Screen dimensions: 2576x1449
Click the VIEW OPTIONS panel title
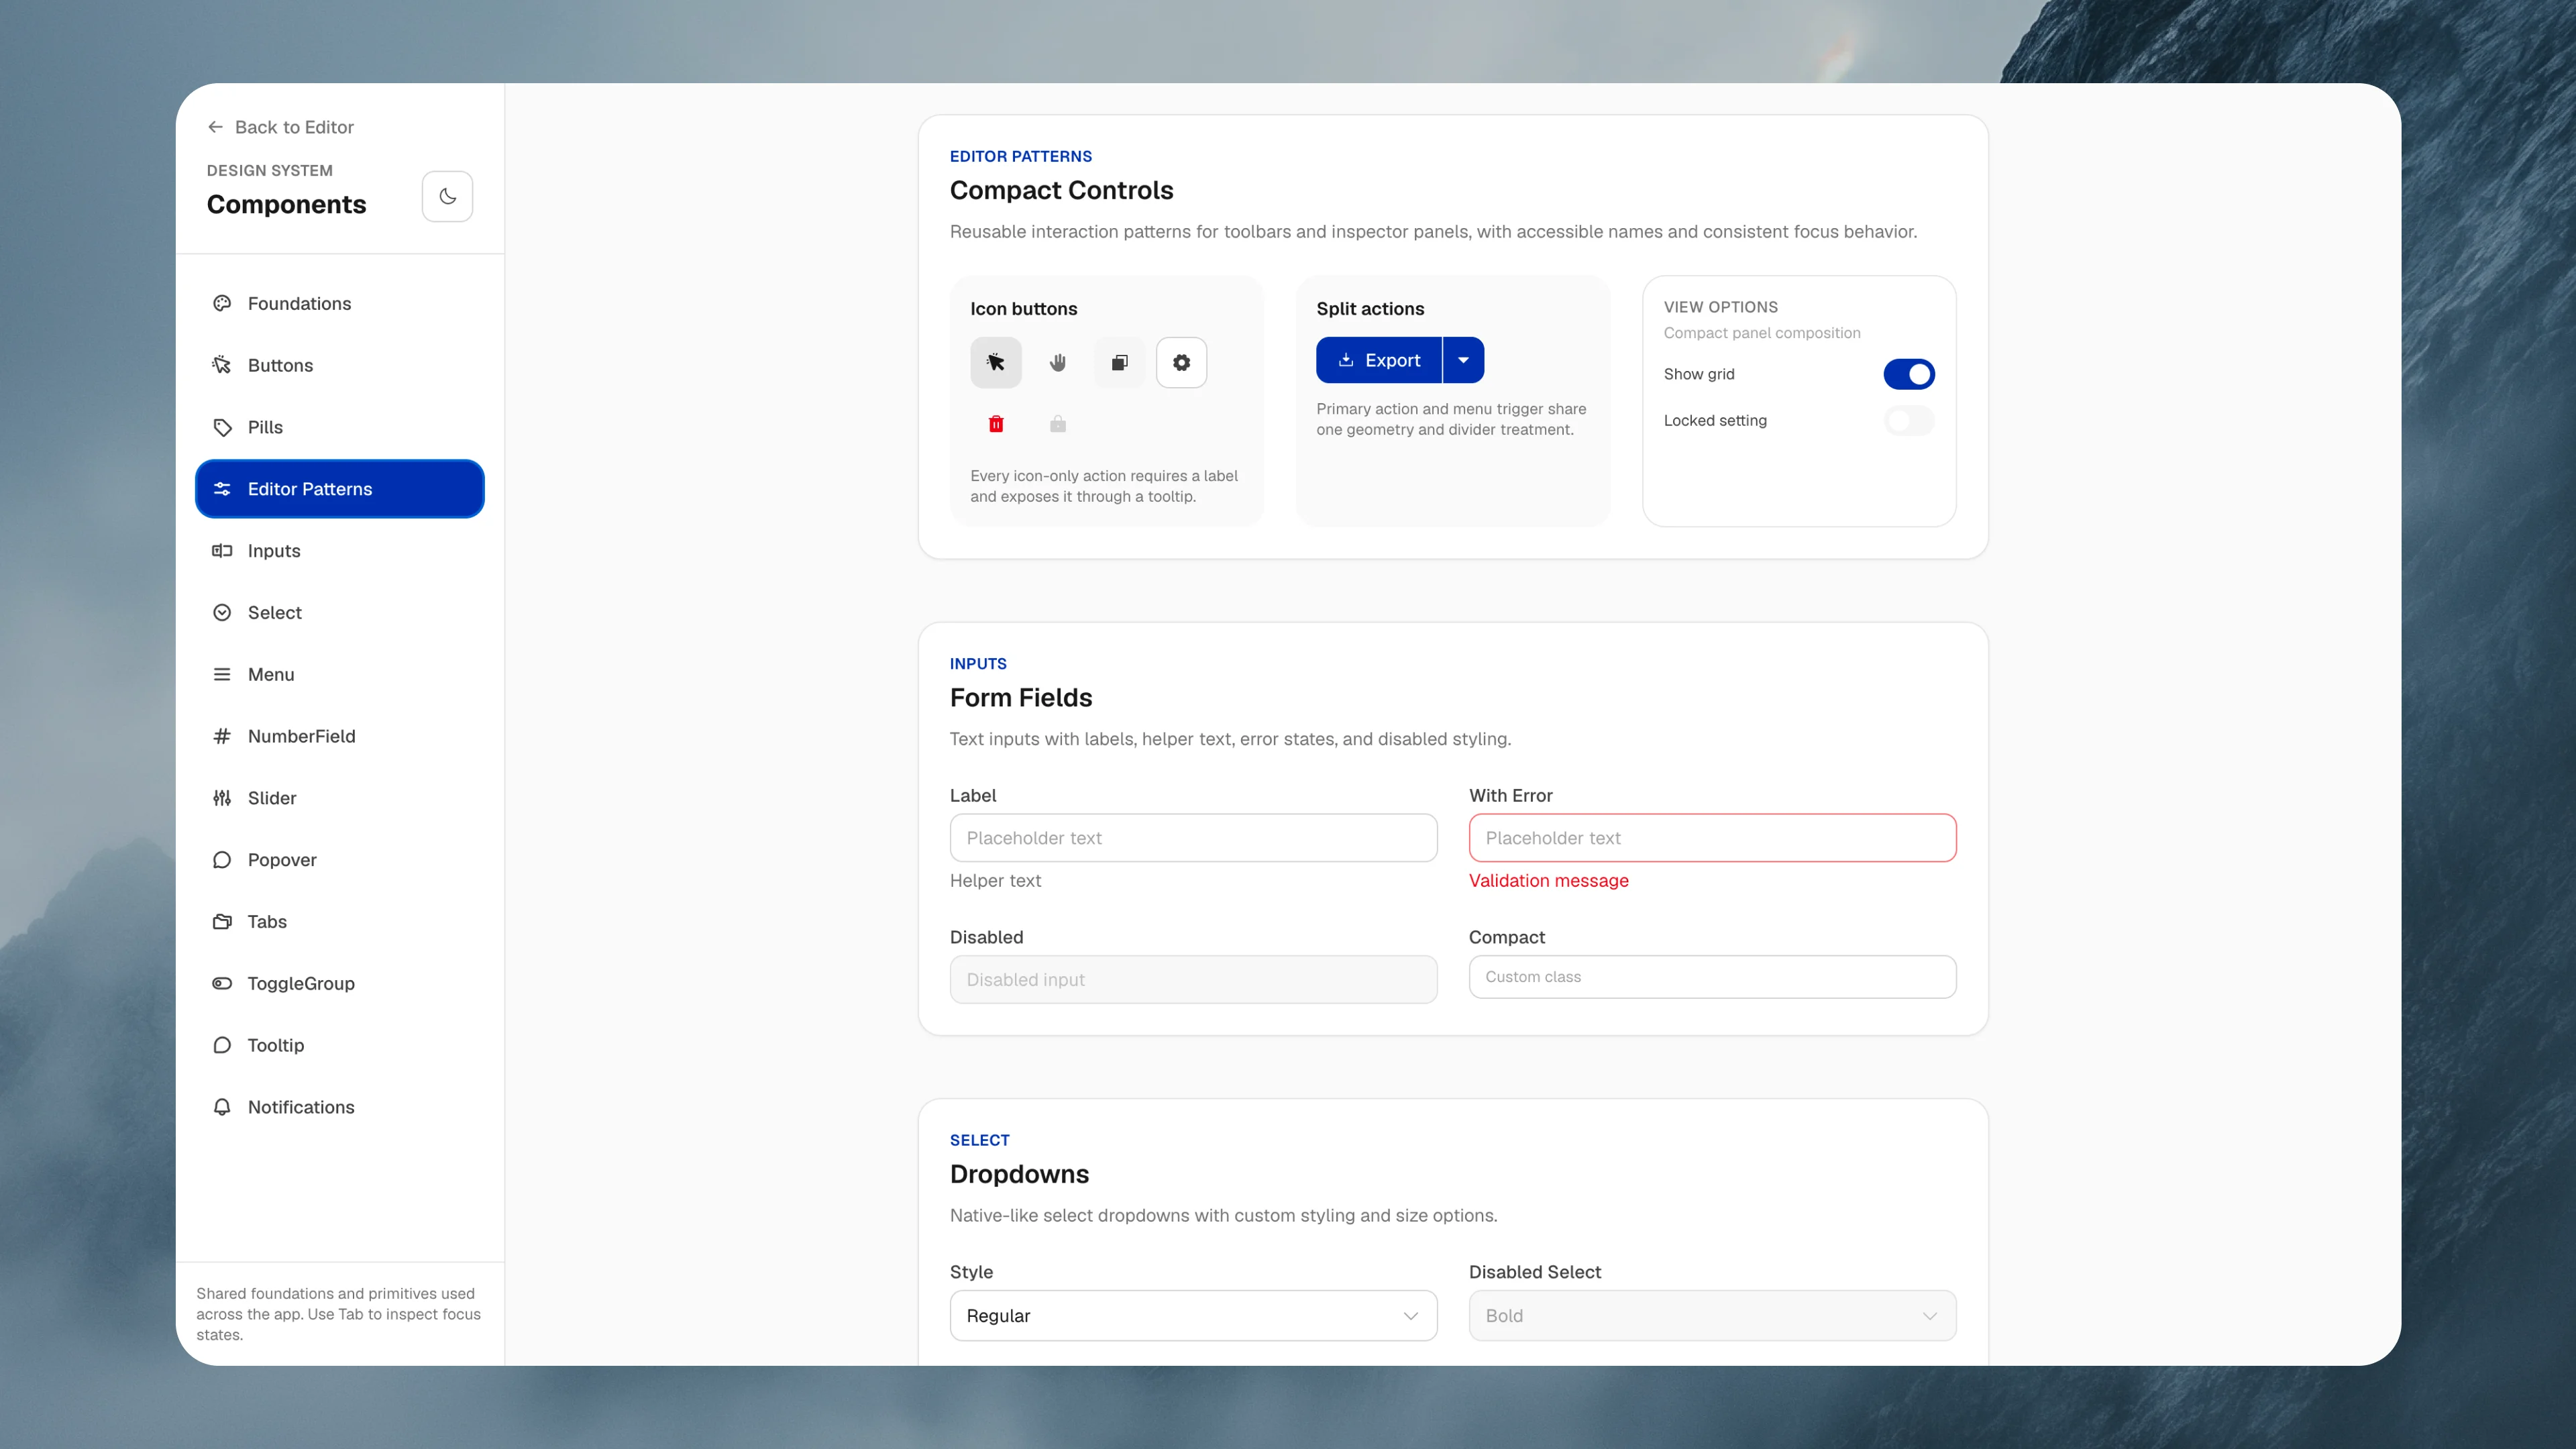(1720, 307)
